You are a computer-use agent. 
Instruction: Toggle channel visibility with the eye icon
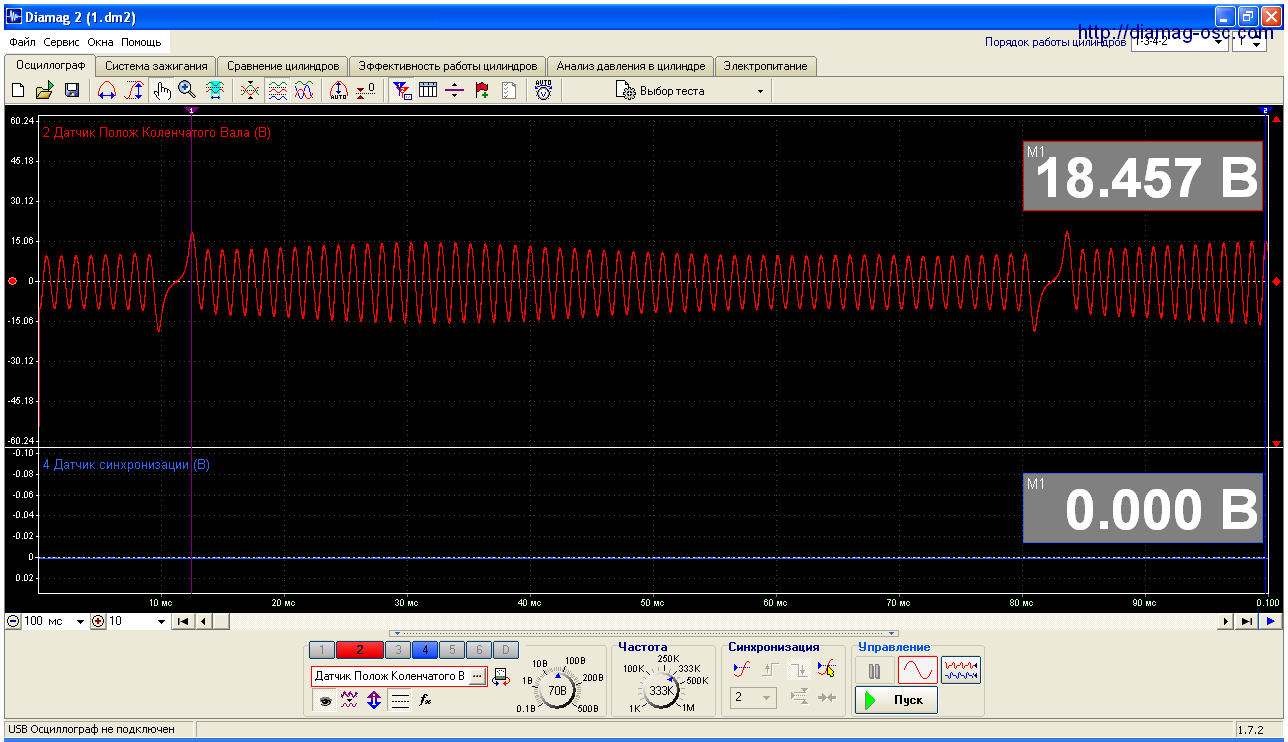coord(325,700)
